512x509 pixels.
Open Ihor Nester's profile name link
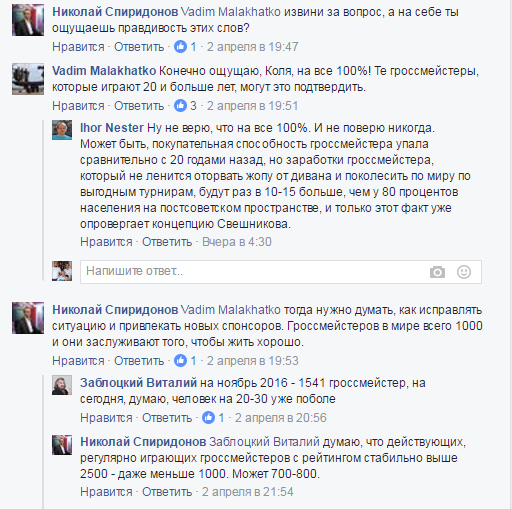112,128
